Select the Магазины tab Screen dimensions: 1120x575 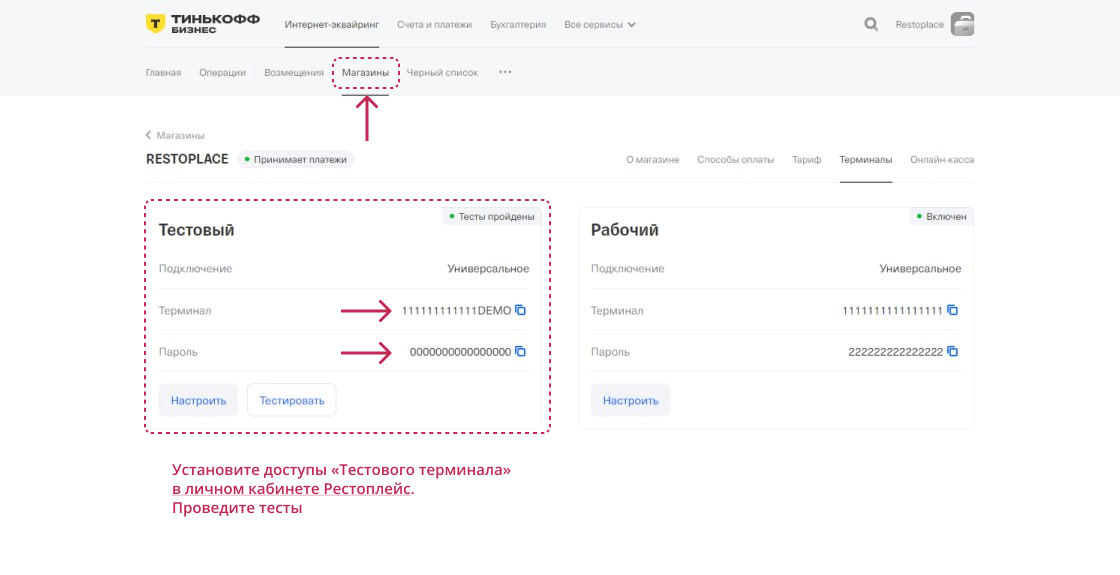click(365, 72)
